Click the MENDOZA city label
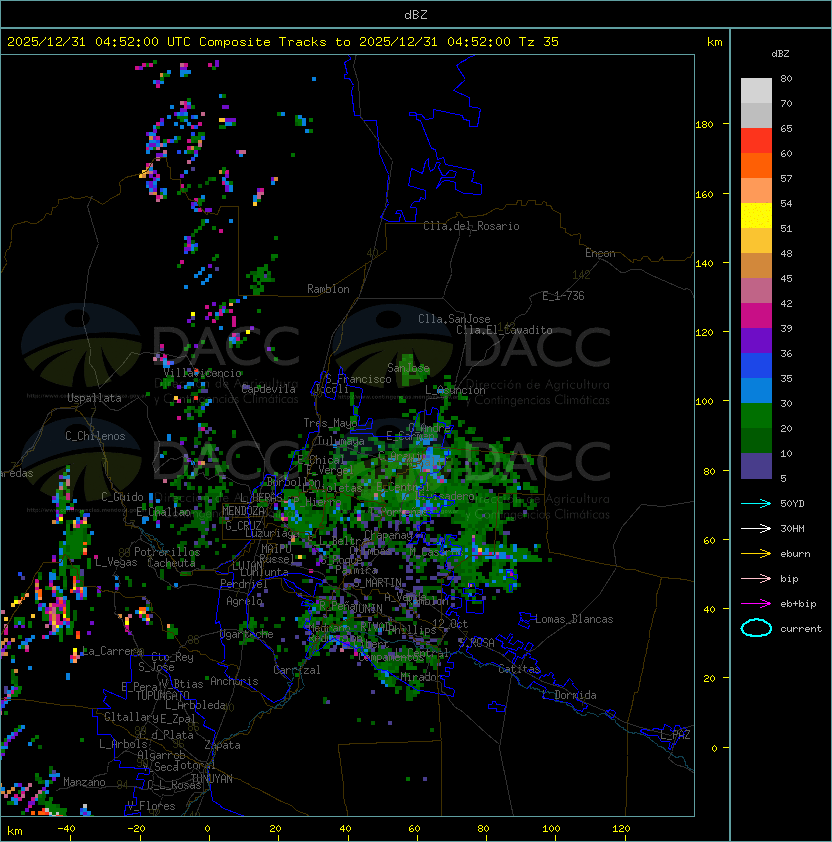Image resolution: width=832 pixels, height=842 pixels. [243, 511]
